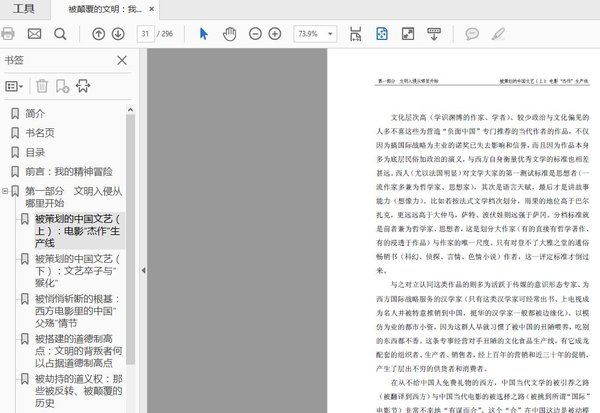Image resolution: width=600 pixels, height=413 pixels.
Task: Click the read mode download-arrow icon
Action: coord(434,34)
